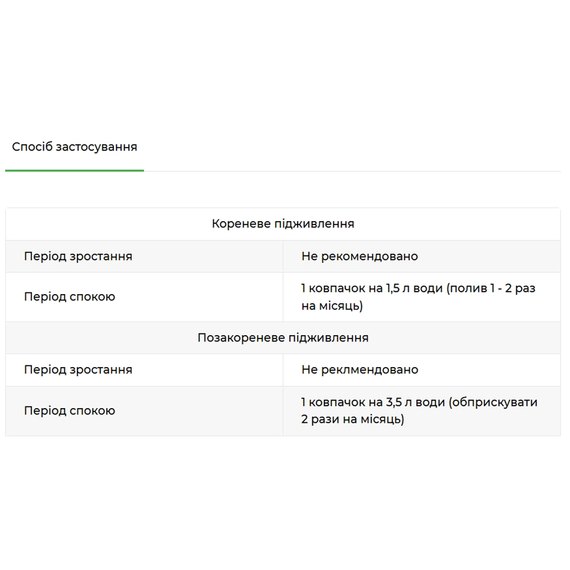This screenshot has height=570, width=570.
Task: Select the Позакореневе підживлення section header
Action: (x=283, y=338)
